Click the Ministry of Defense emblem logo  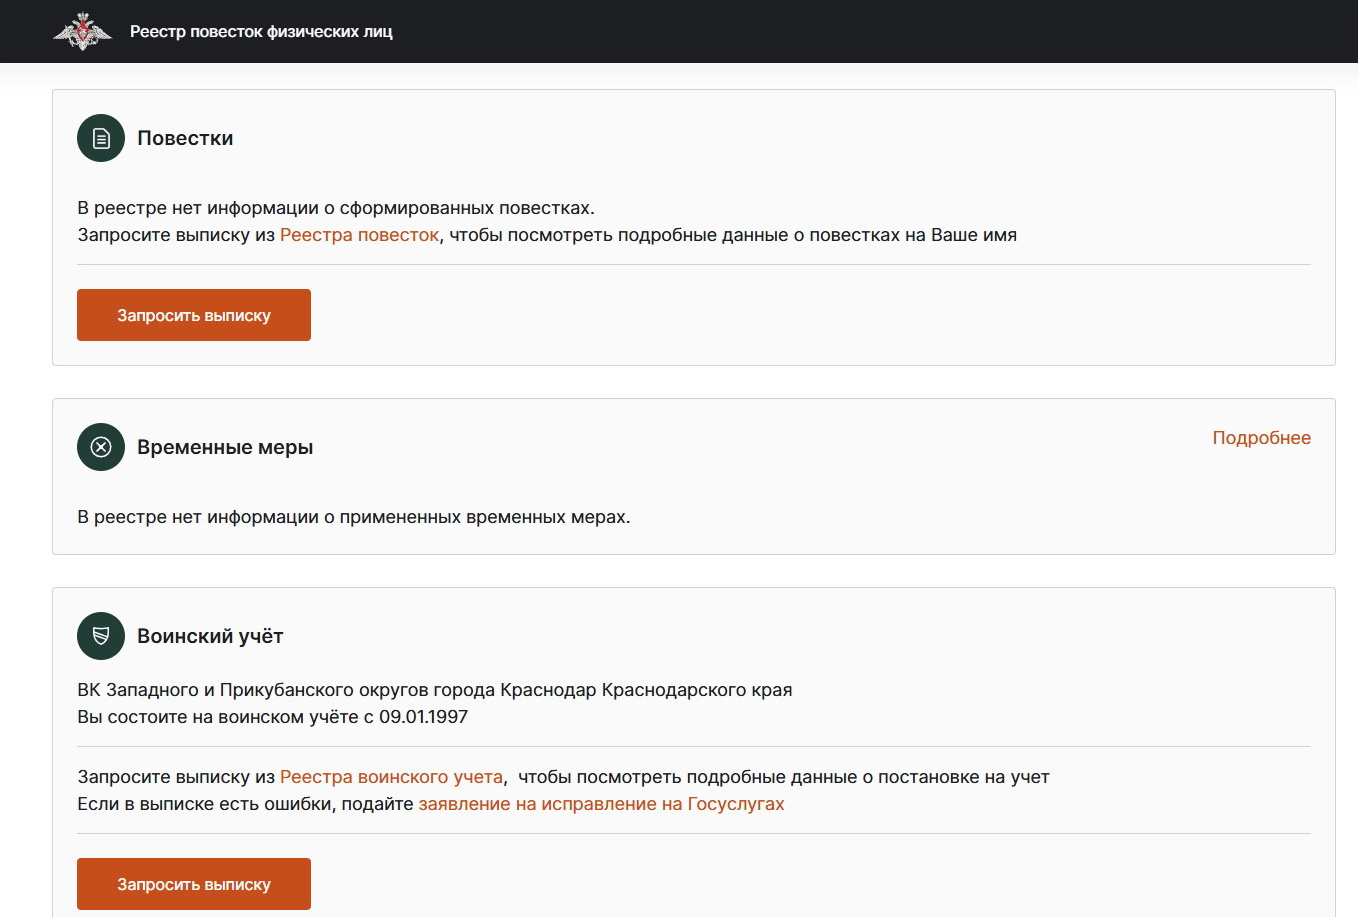(x=82, y=32)
